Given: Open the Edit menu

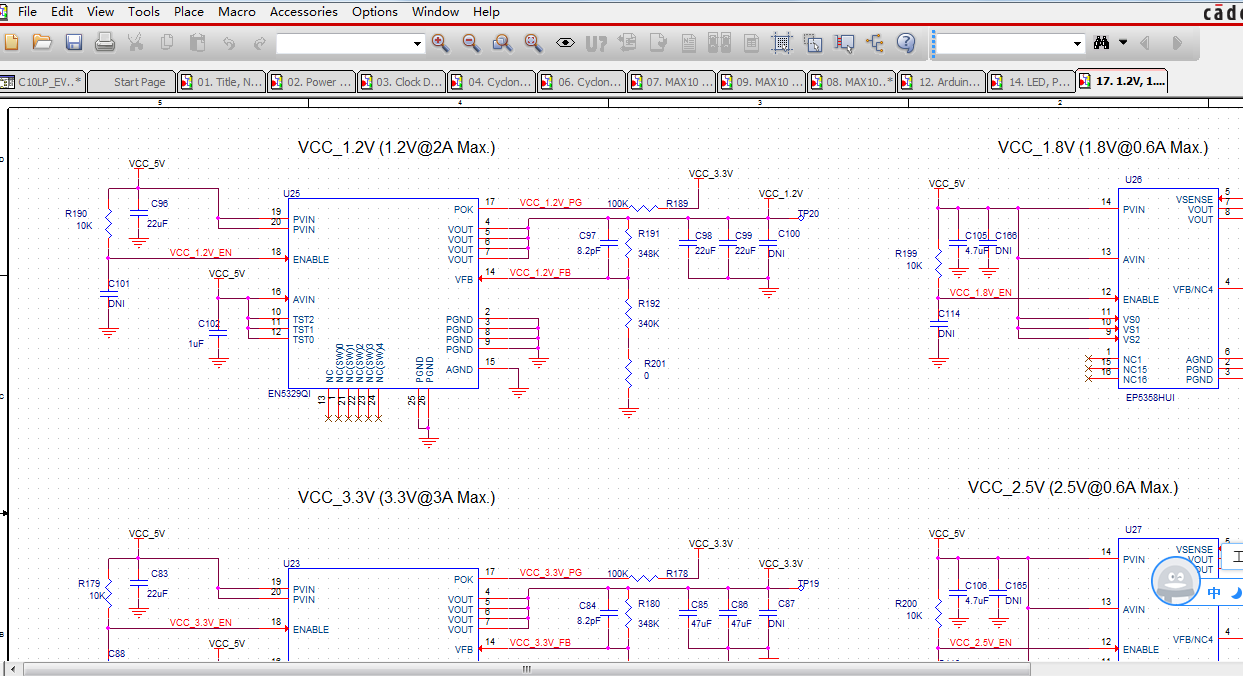Looking at the screenshot, I should click(62, 12).
